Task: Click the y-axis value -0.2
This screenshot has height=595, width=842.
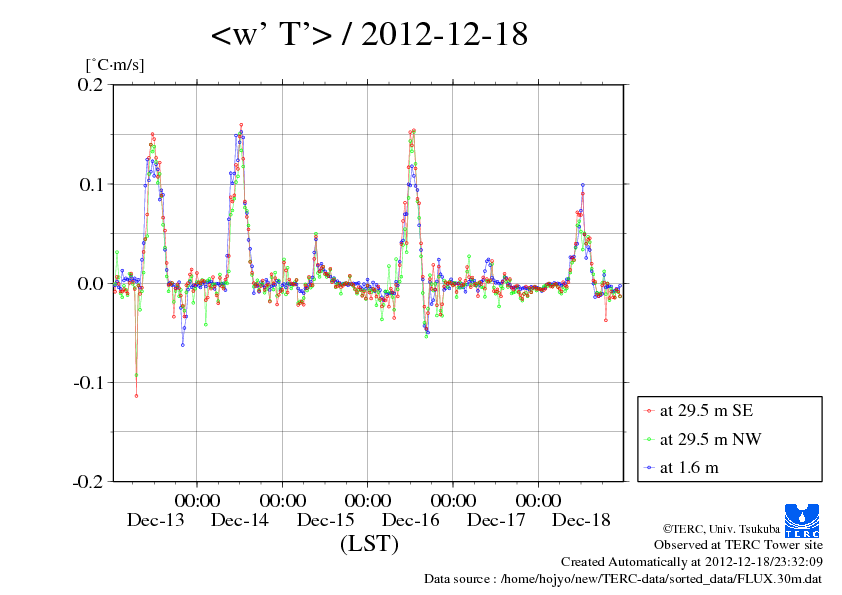Action: (88, 481)
